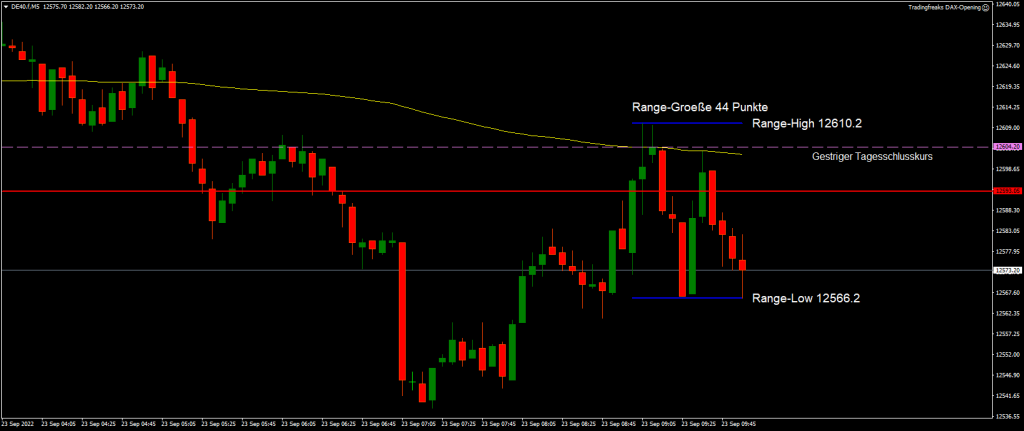Click the Range-High 12610.2 text label
The width and height of the screenshot is (1024, 431).
tap(806, 123)
